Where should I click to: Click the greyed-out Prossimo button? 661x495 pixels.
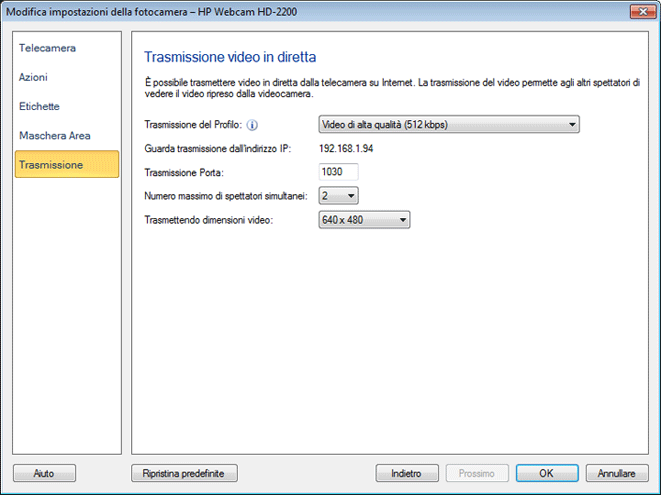477,473
